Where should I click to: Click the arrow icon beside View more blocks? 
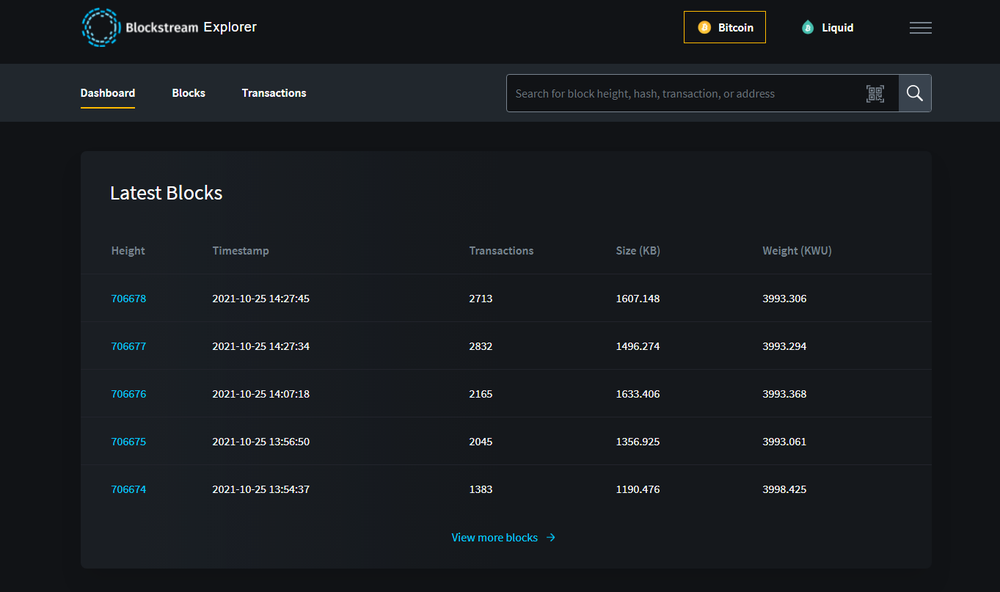[x=549, y=537]
